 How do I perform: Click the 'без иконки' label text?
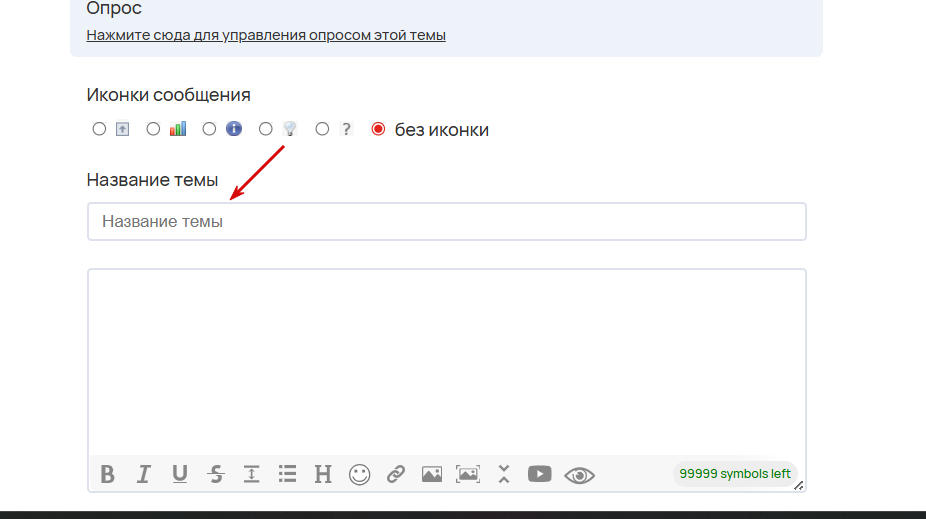[442, 130]
